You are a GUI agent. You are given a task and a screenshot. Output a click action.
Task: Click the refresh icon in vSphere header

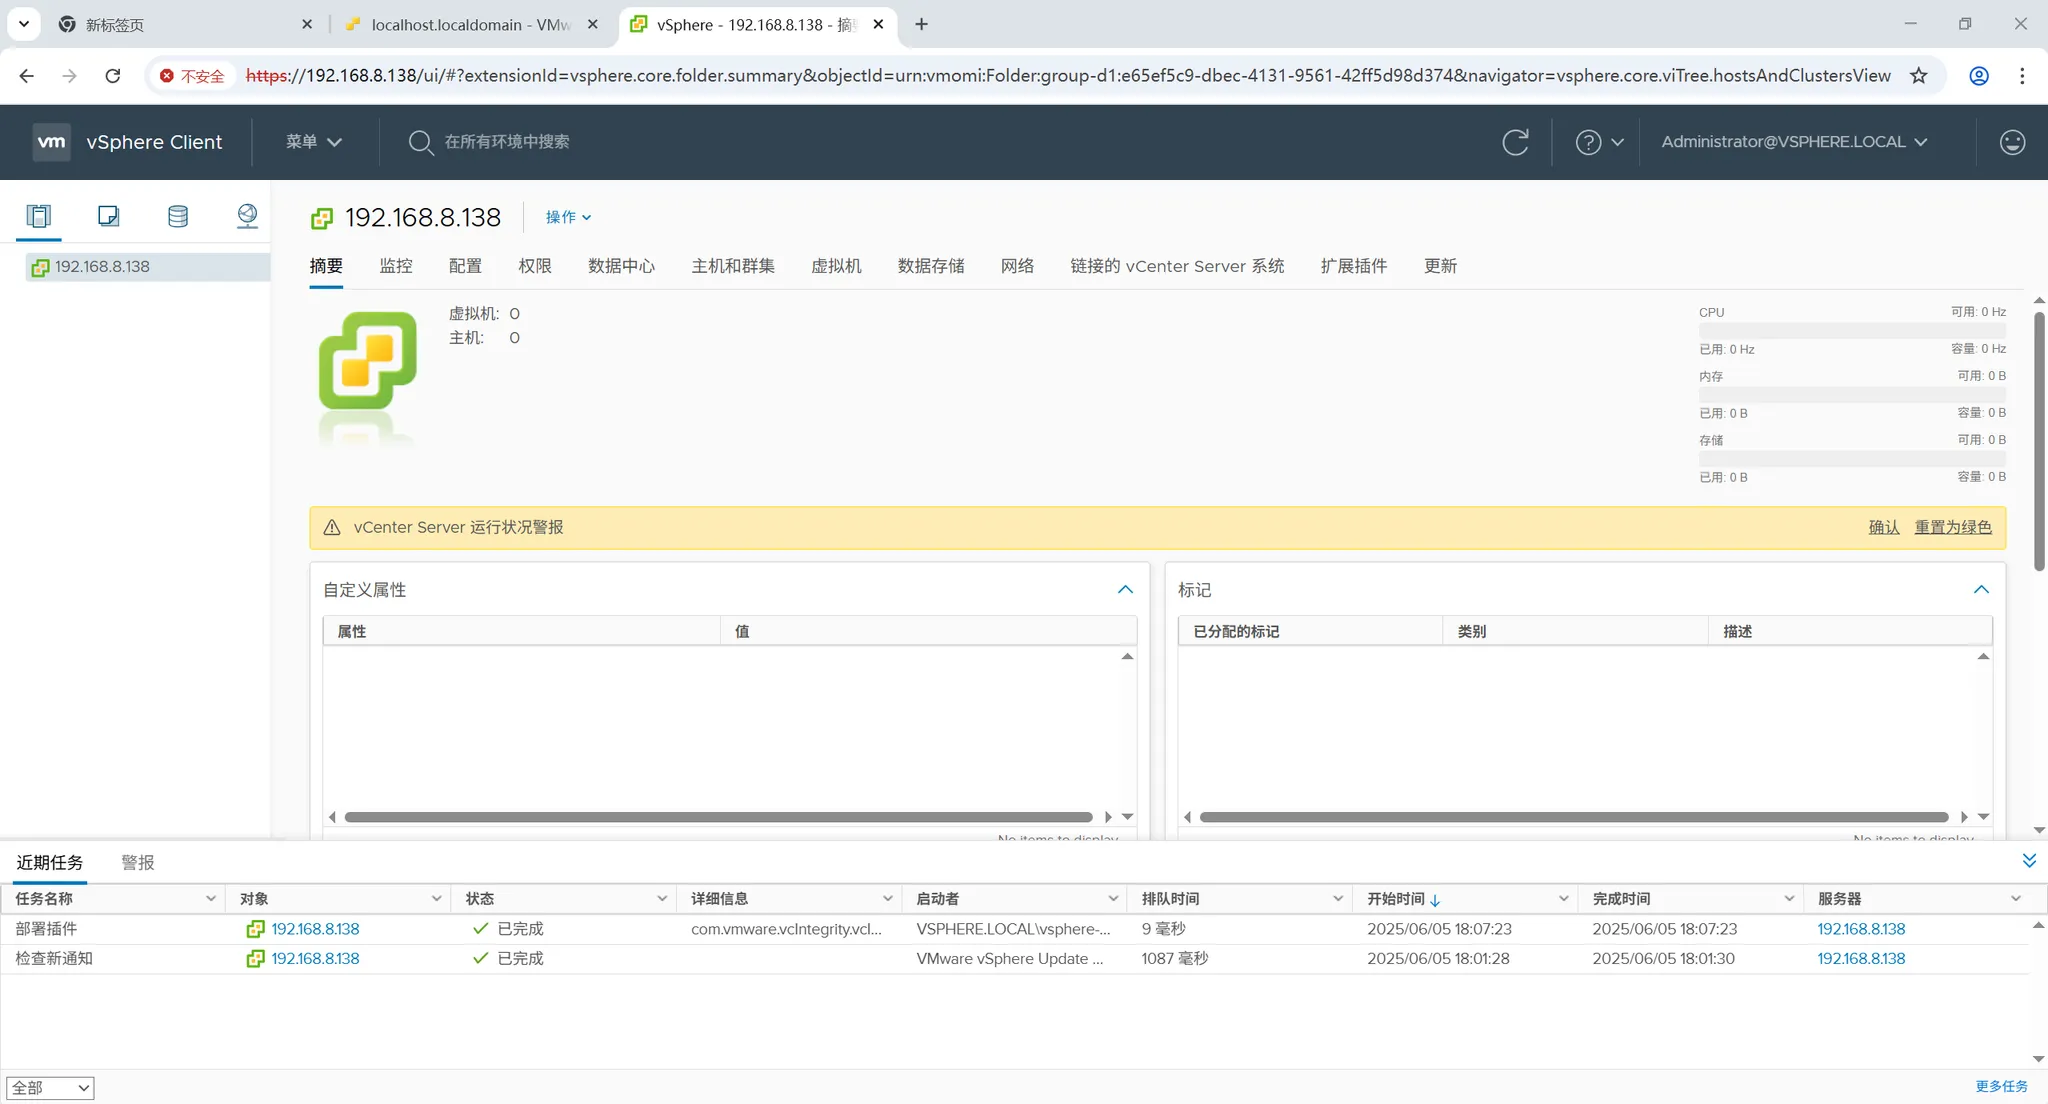tap(1515, 142)
